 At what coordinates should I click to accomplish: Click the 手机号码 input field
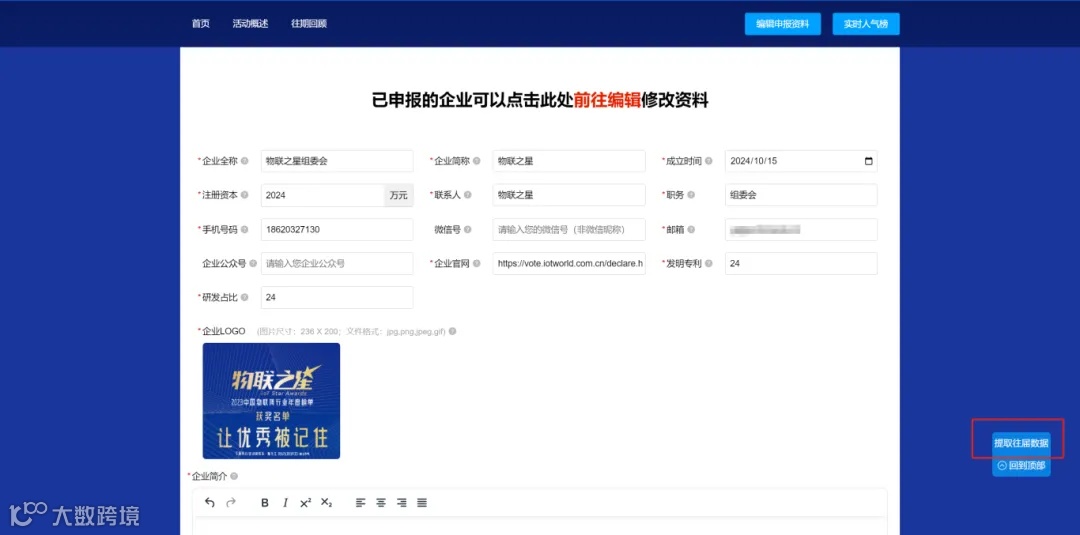click(x=337, y=229)
